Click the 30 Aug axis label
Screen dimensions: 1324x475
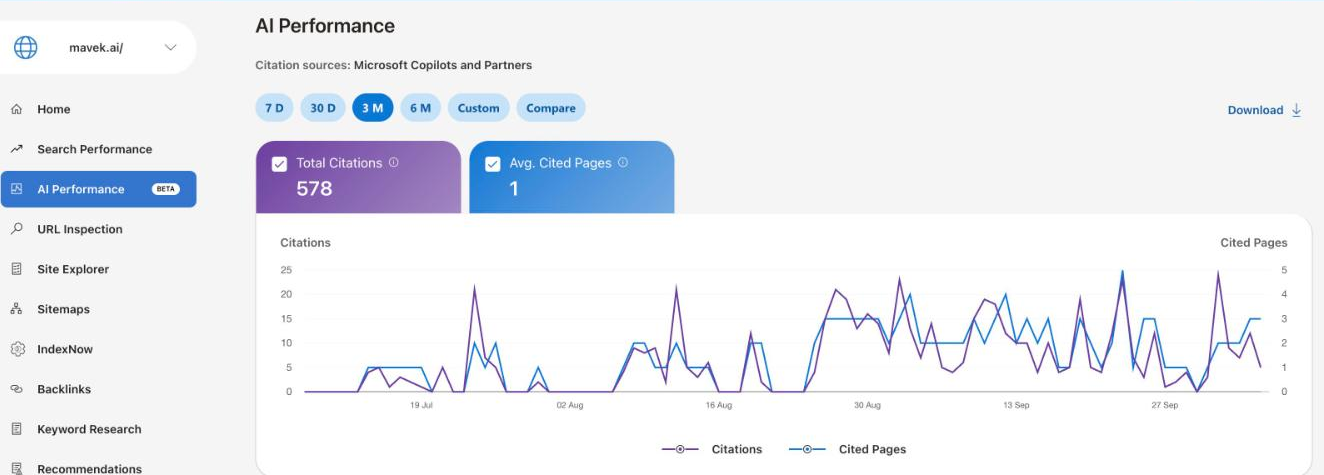pos(867,405)
